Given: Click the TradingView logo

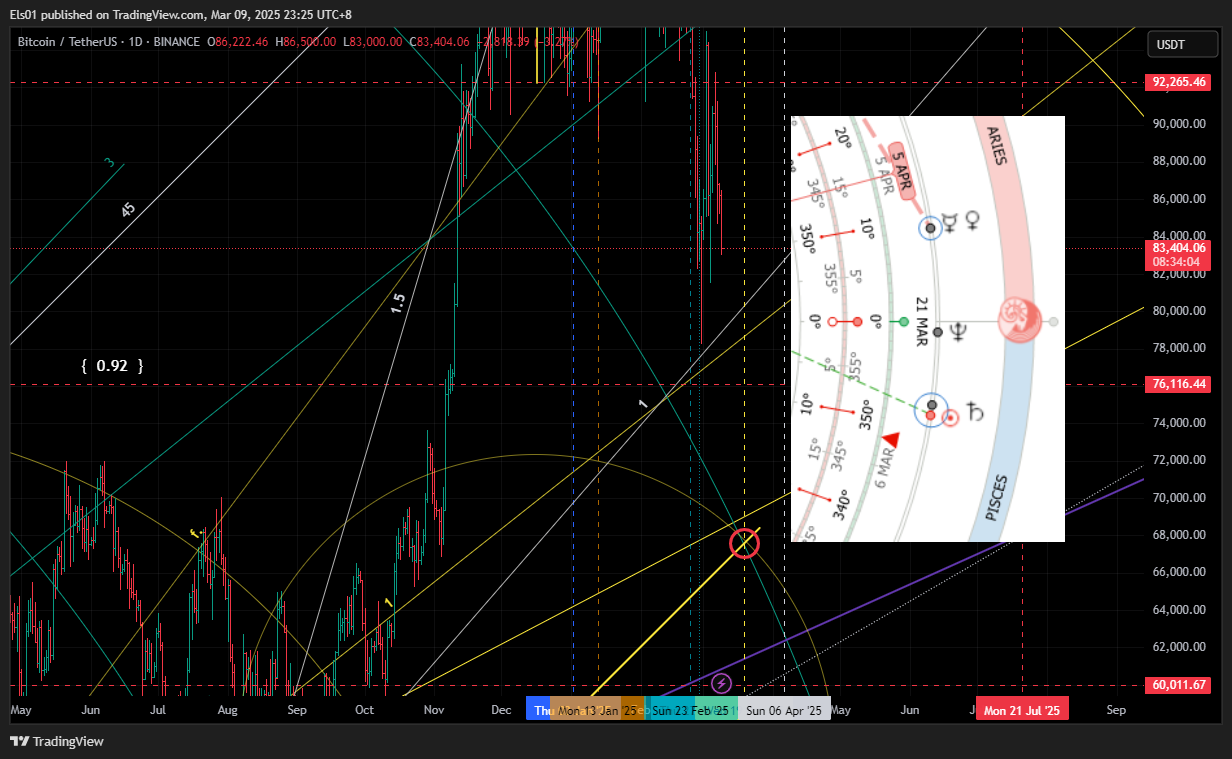Looking at the screenshot, I should coord(57,742).
